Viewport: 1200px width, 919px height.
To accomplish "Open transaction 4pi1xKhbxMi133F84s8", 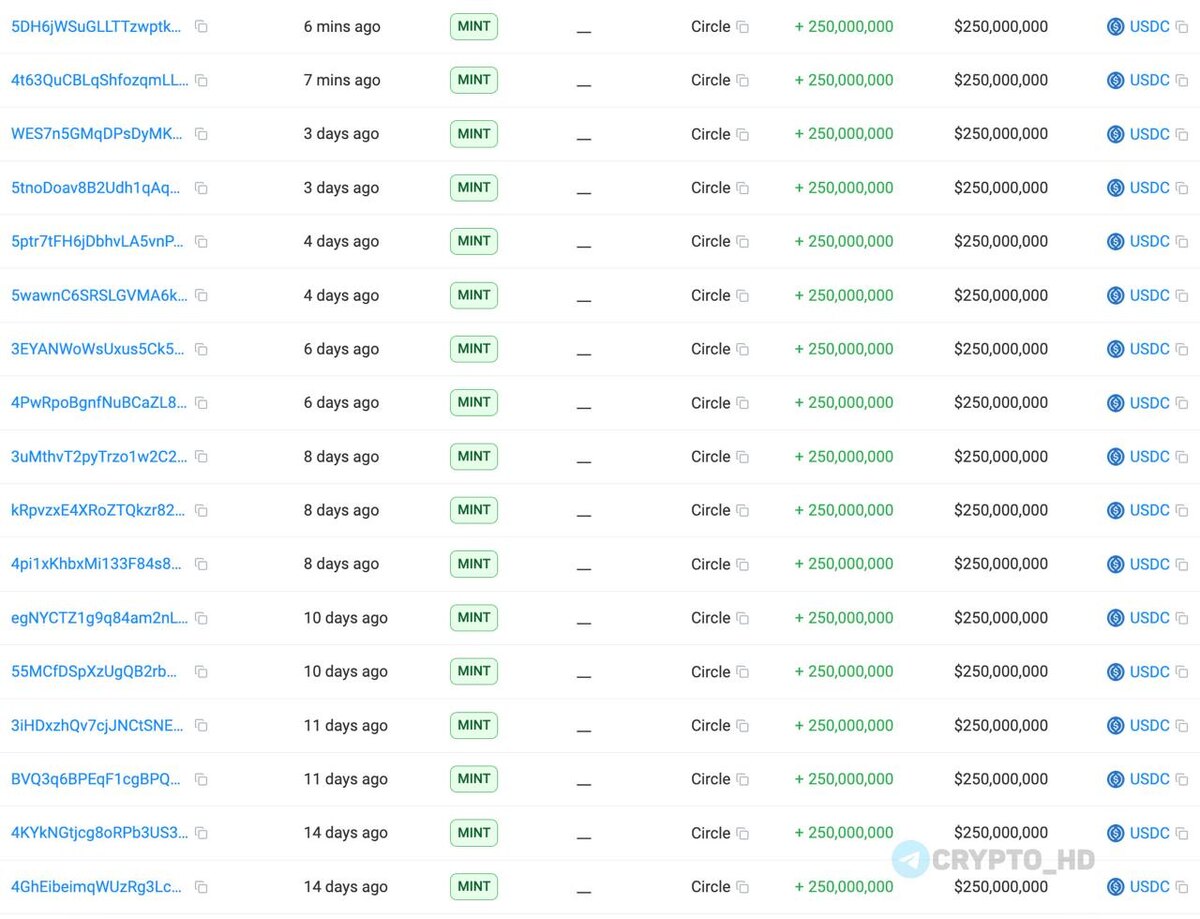I will tap(97, 564).
